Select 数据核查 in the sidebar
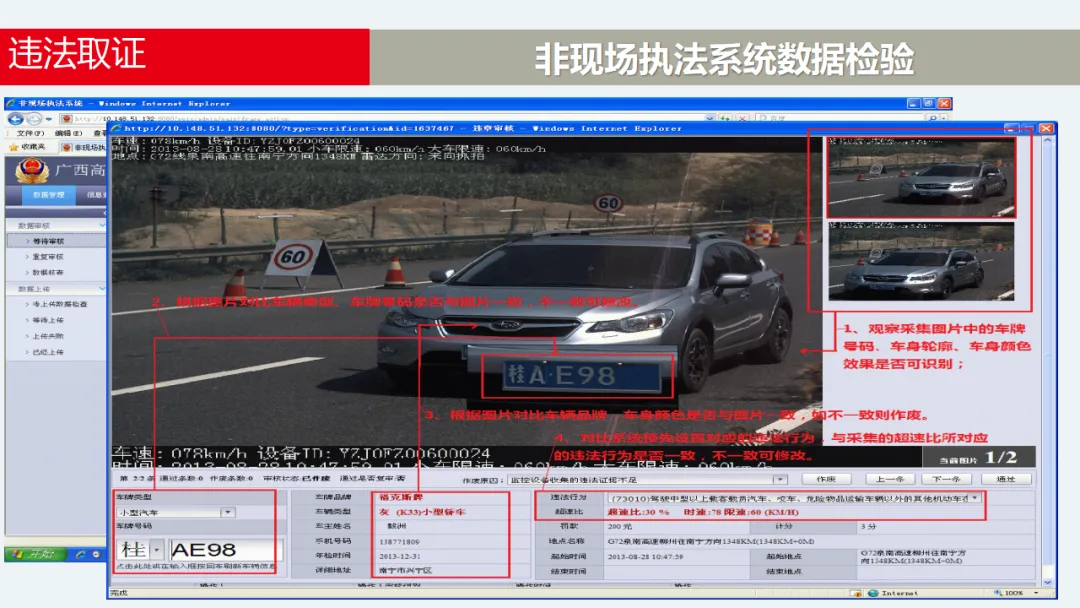1080x608 pixels. tap(48, 273)
